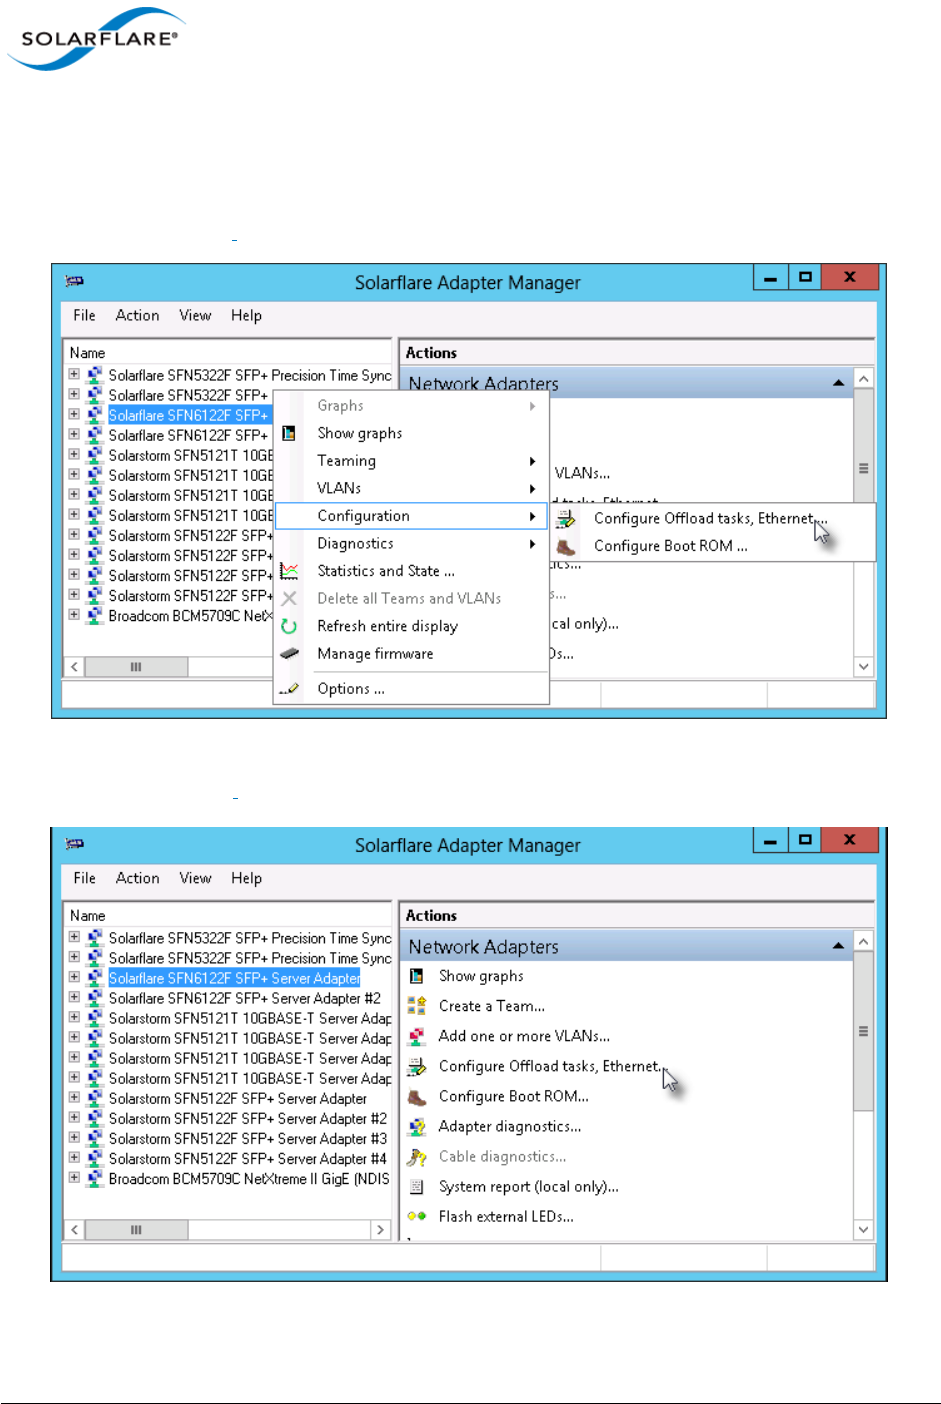
Task: Open the Action menu in upper window
Action: coord(137,315)
